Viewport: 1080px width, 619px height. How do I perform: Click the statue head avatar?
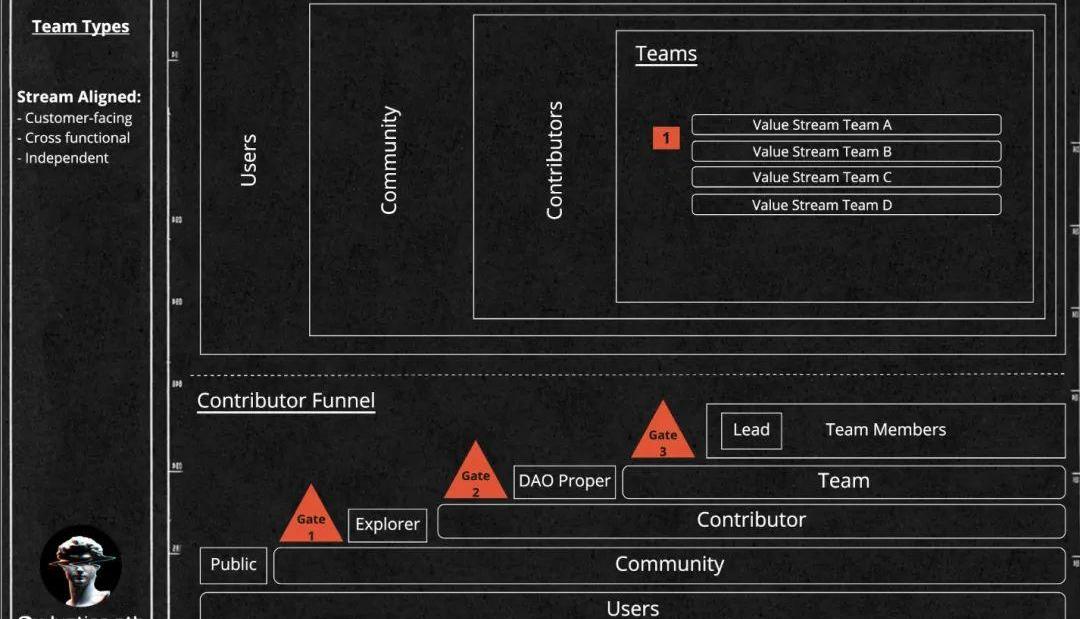point(81,566)
